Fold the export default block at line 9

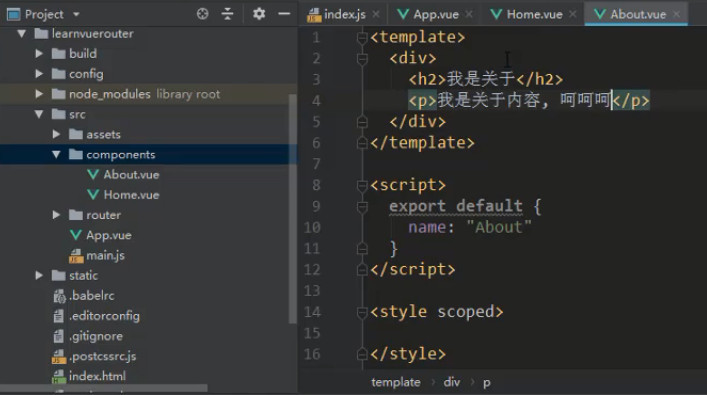click(362, 207)
